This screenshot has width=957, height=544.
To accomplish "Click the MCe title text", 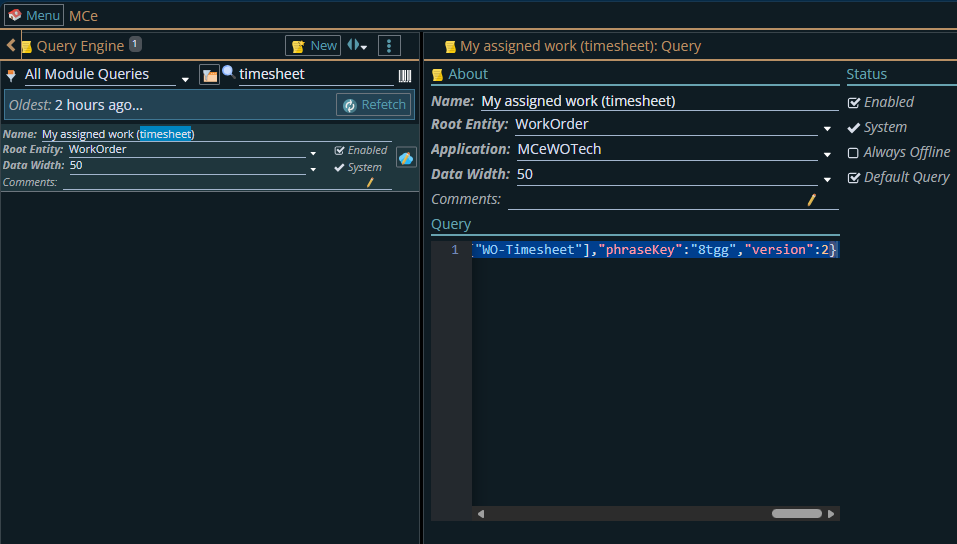I will [x=84, y=16].
